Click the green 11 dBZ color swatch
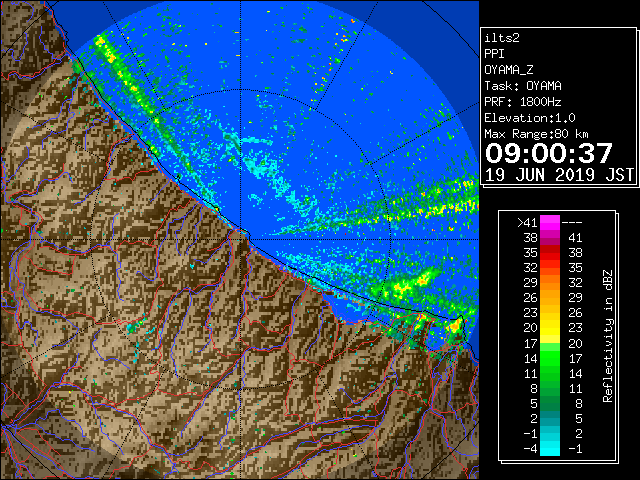640x480 pixels. [550, 373]
